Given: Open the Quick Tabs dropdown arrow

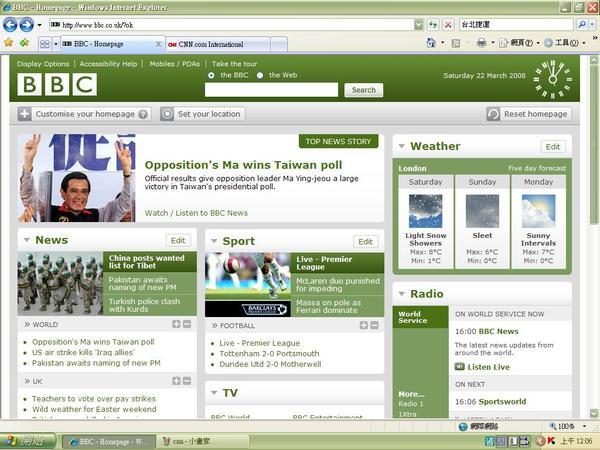Looking at the screenshot, I should (56, 44).
